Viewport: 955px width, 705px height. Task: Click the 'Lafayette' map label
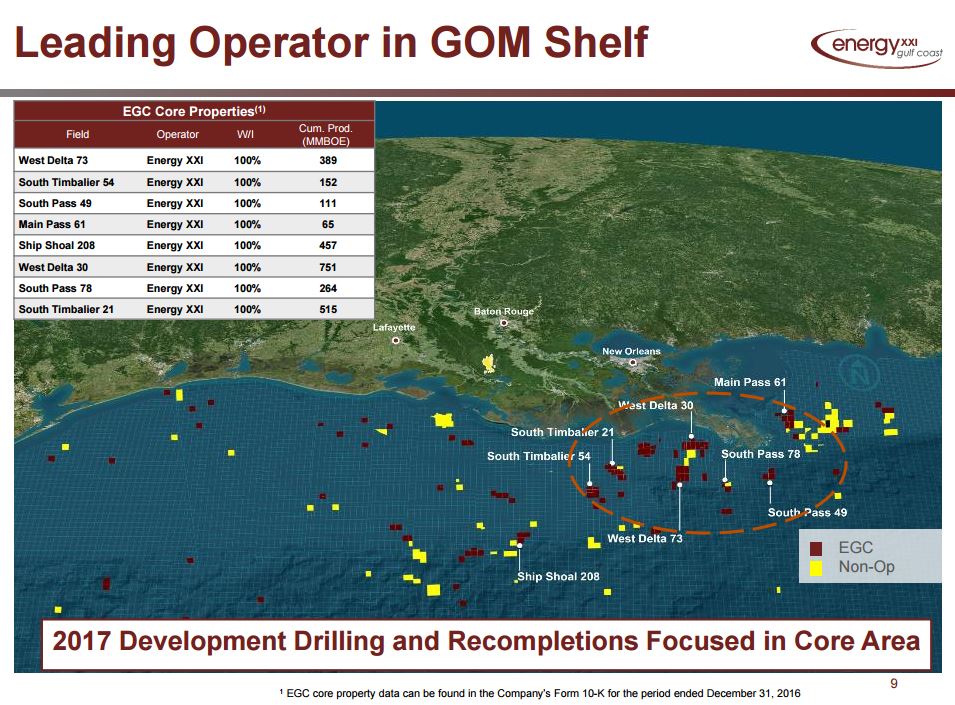coord(394,328)
